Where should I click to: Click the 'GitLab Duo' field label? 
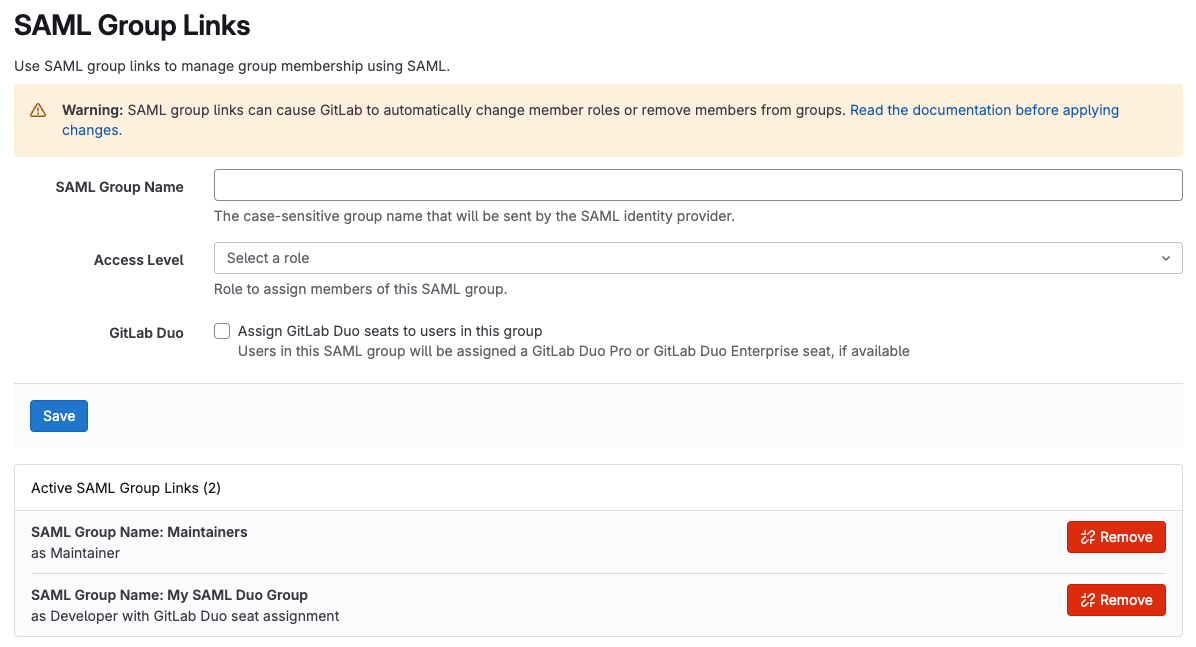click(146, 333)
